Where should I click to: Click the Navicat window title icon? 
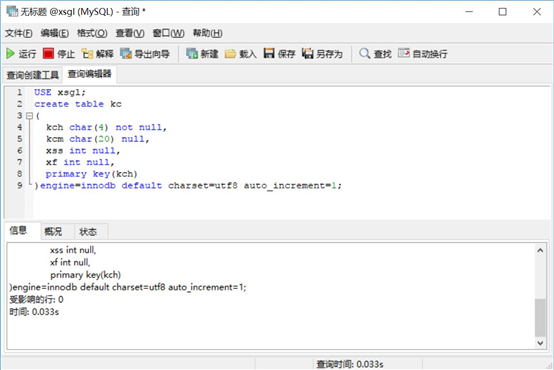[x=11, y=11]
